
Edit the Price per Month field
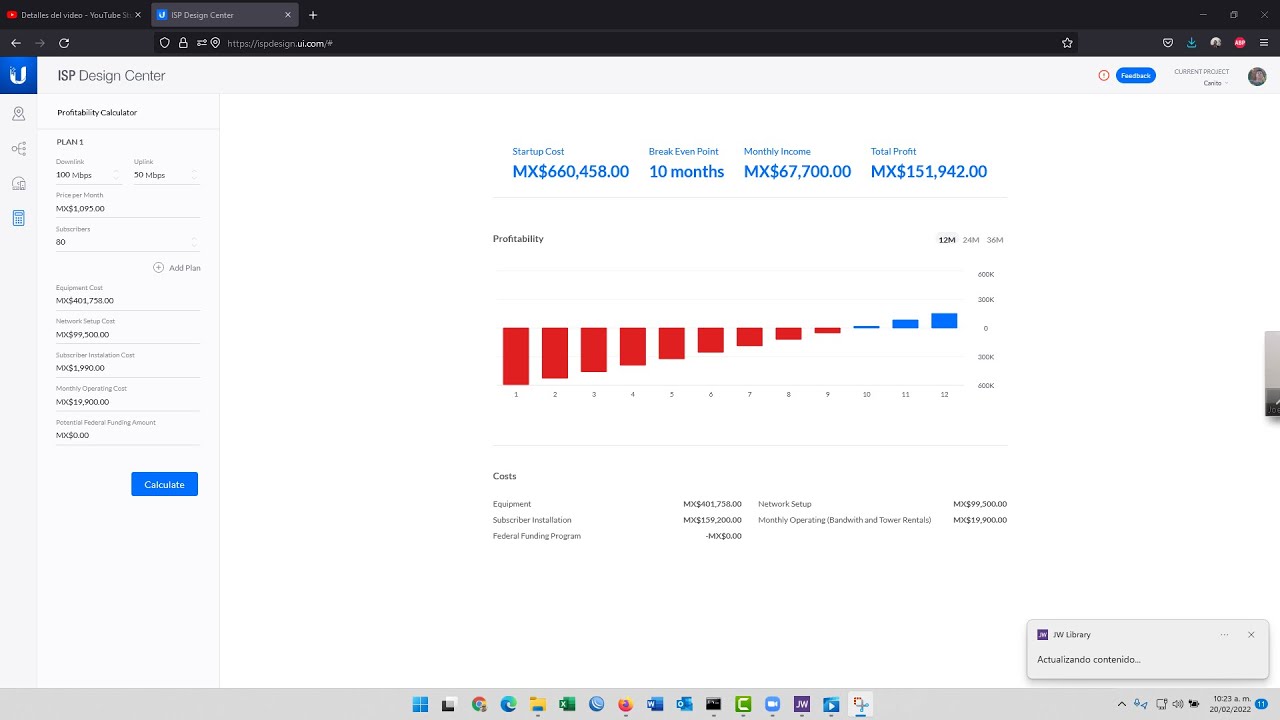click(x=128, y=209)
